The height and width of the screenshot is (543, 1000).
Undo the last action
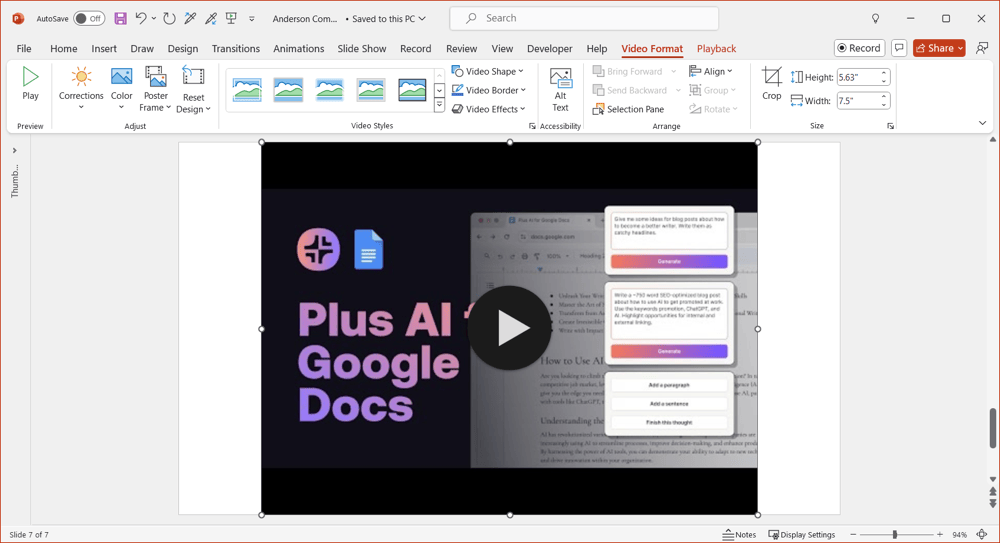141,19
